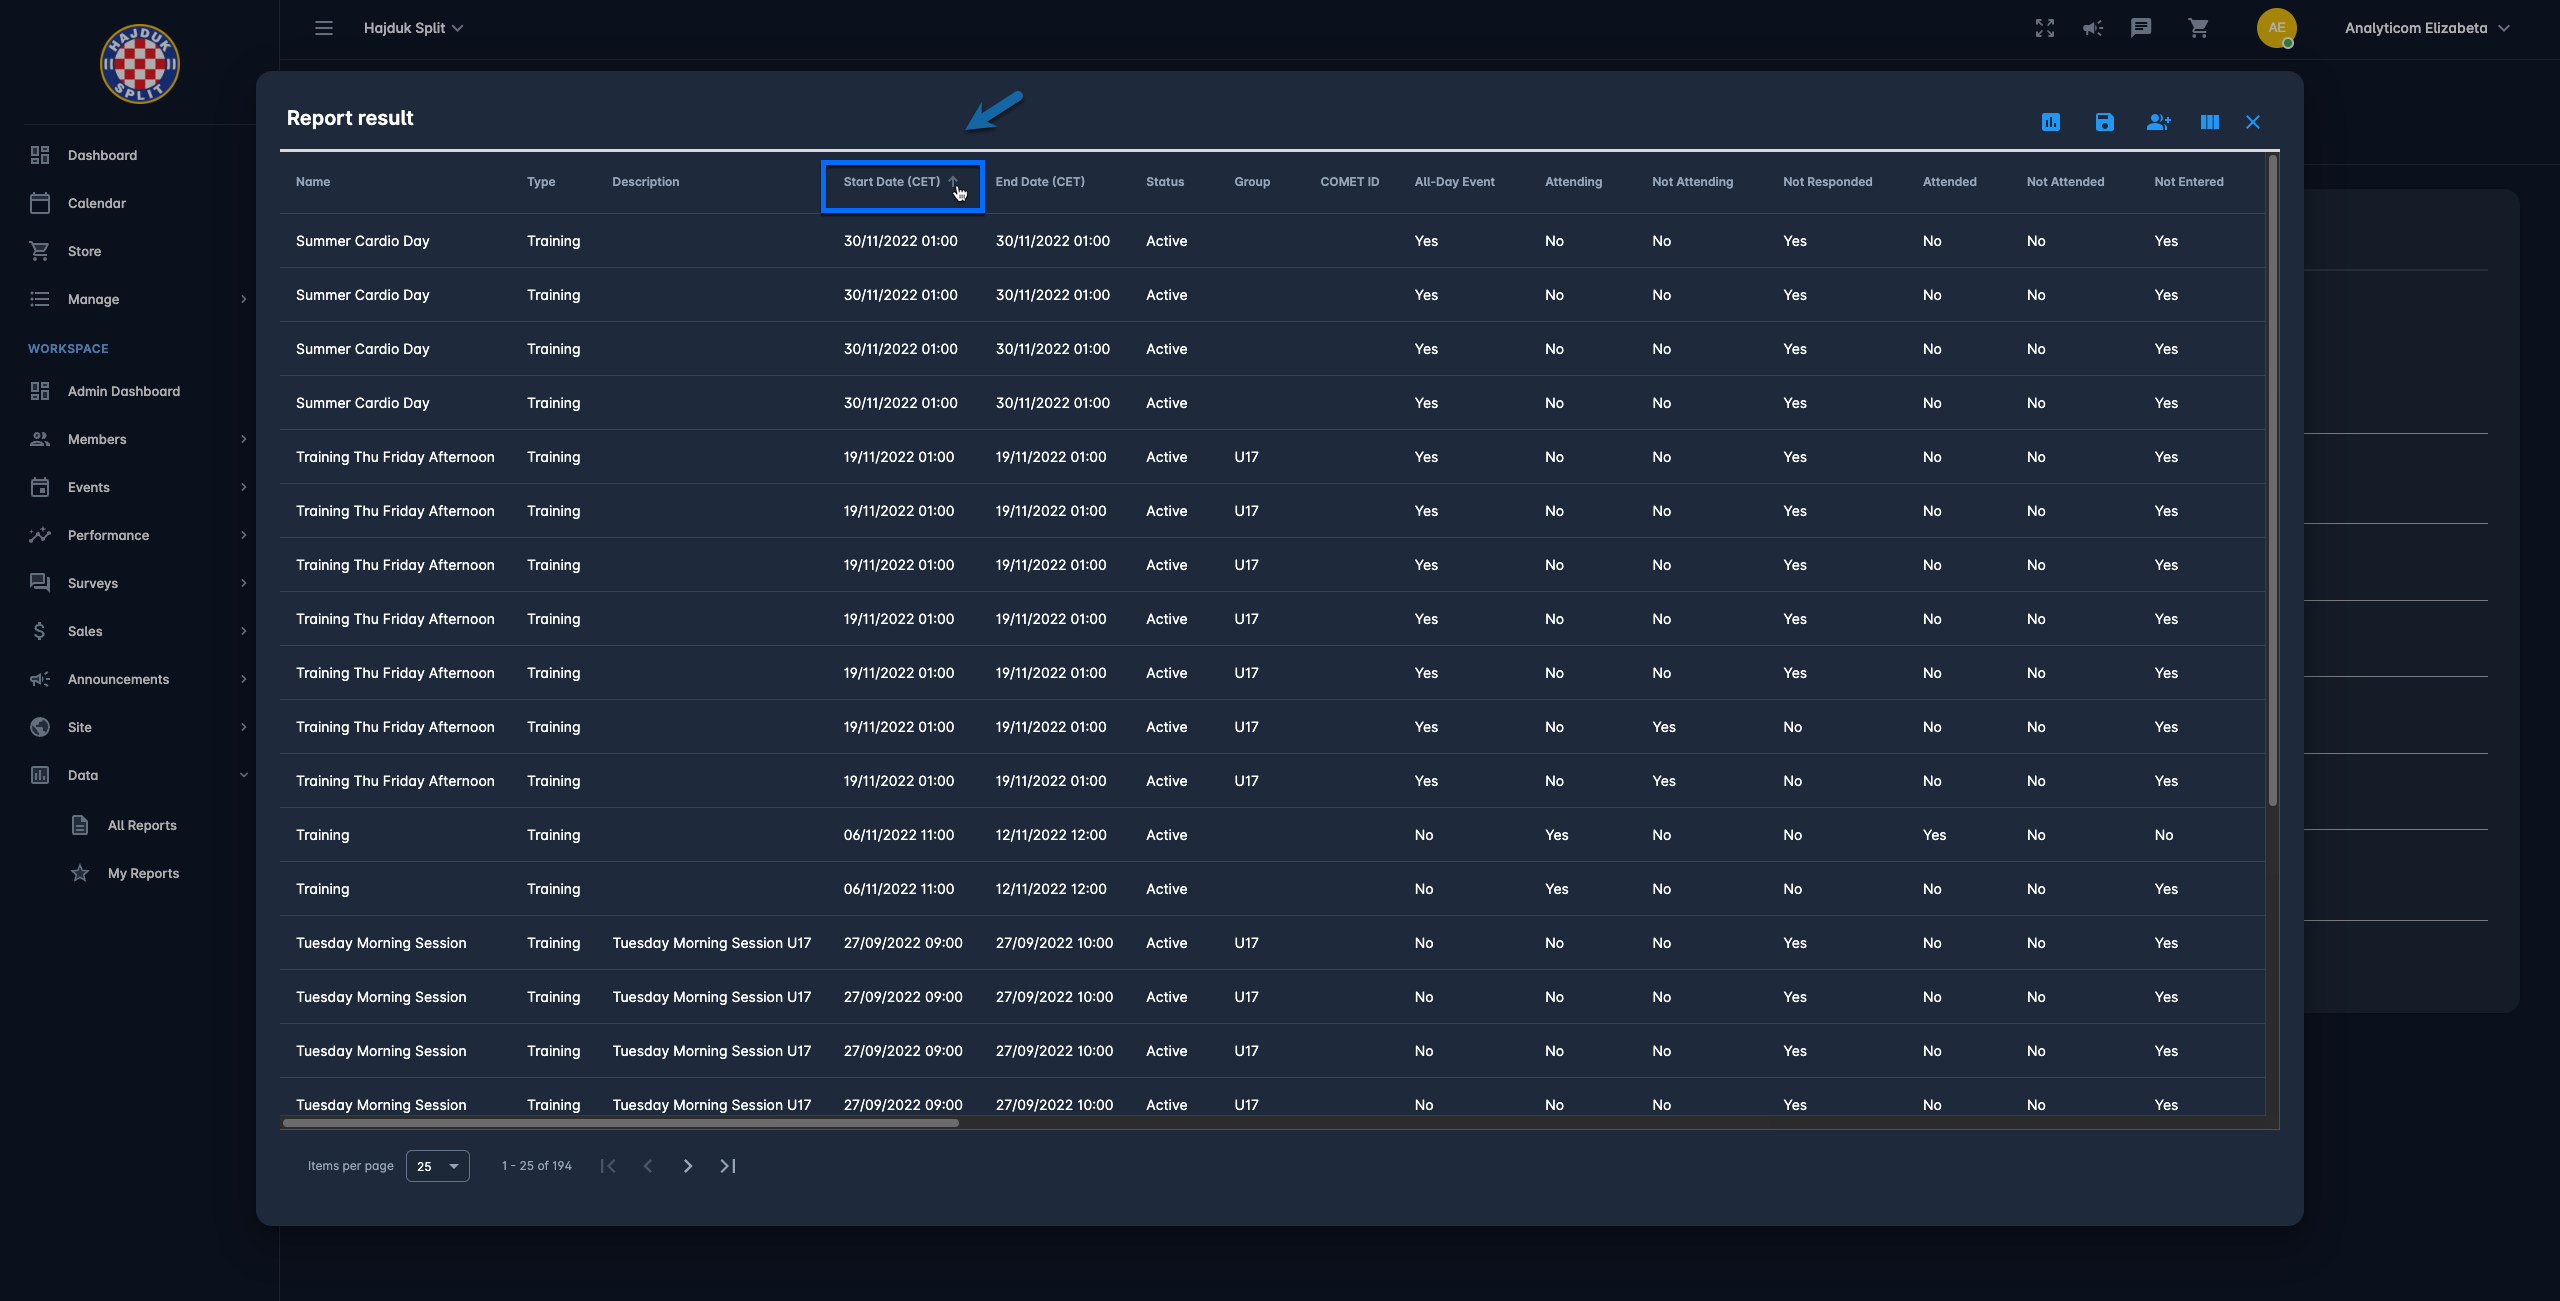Open the chat messages icon

coord(2141,28)
